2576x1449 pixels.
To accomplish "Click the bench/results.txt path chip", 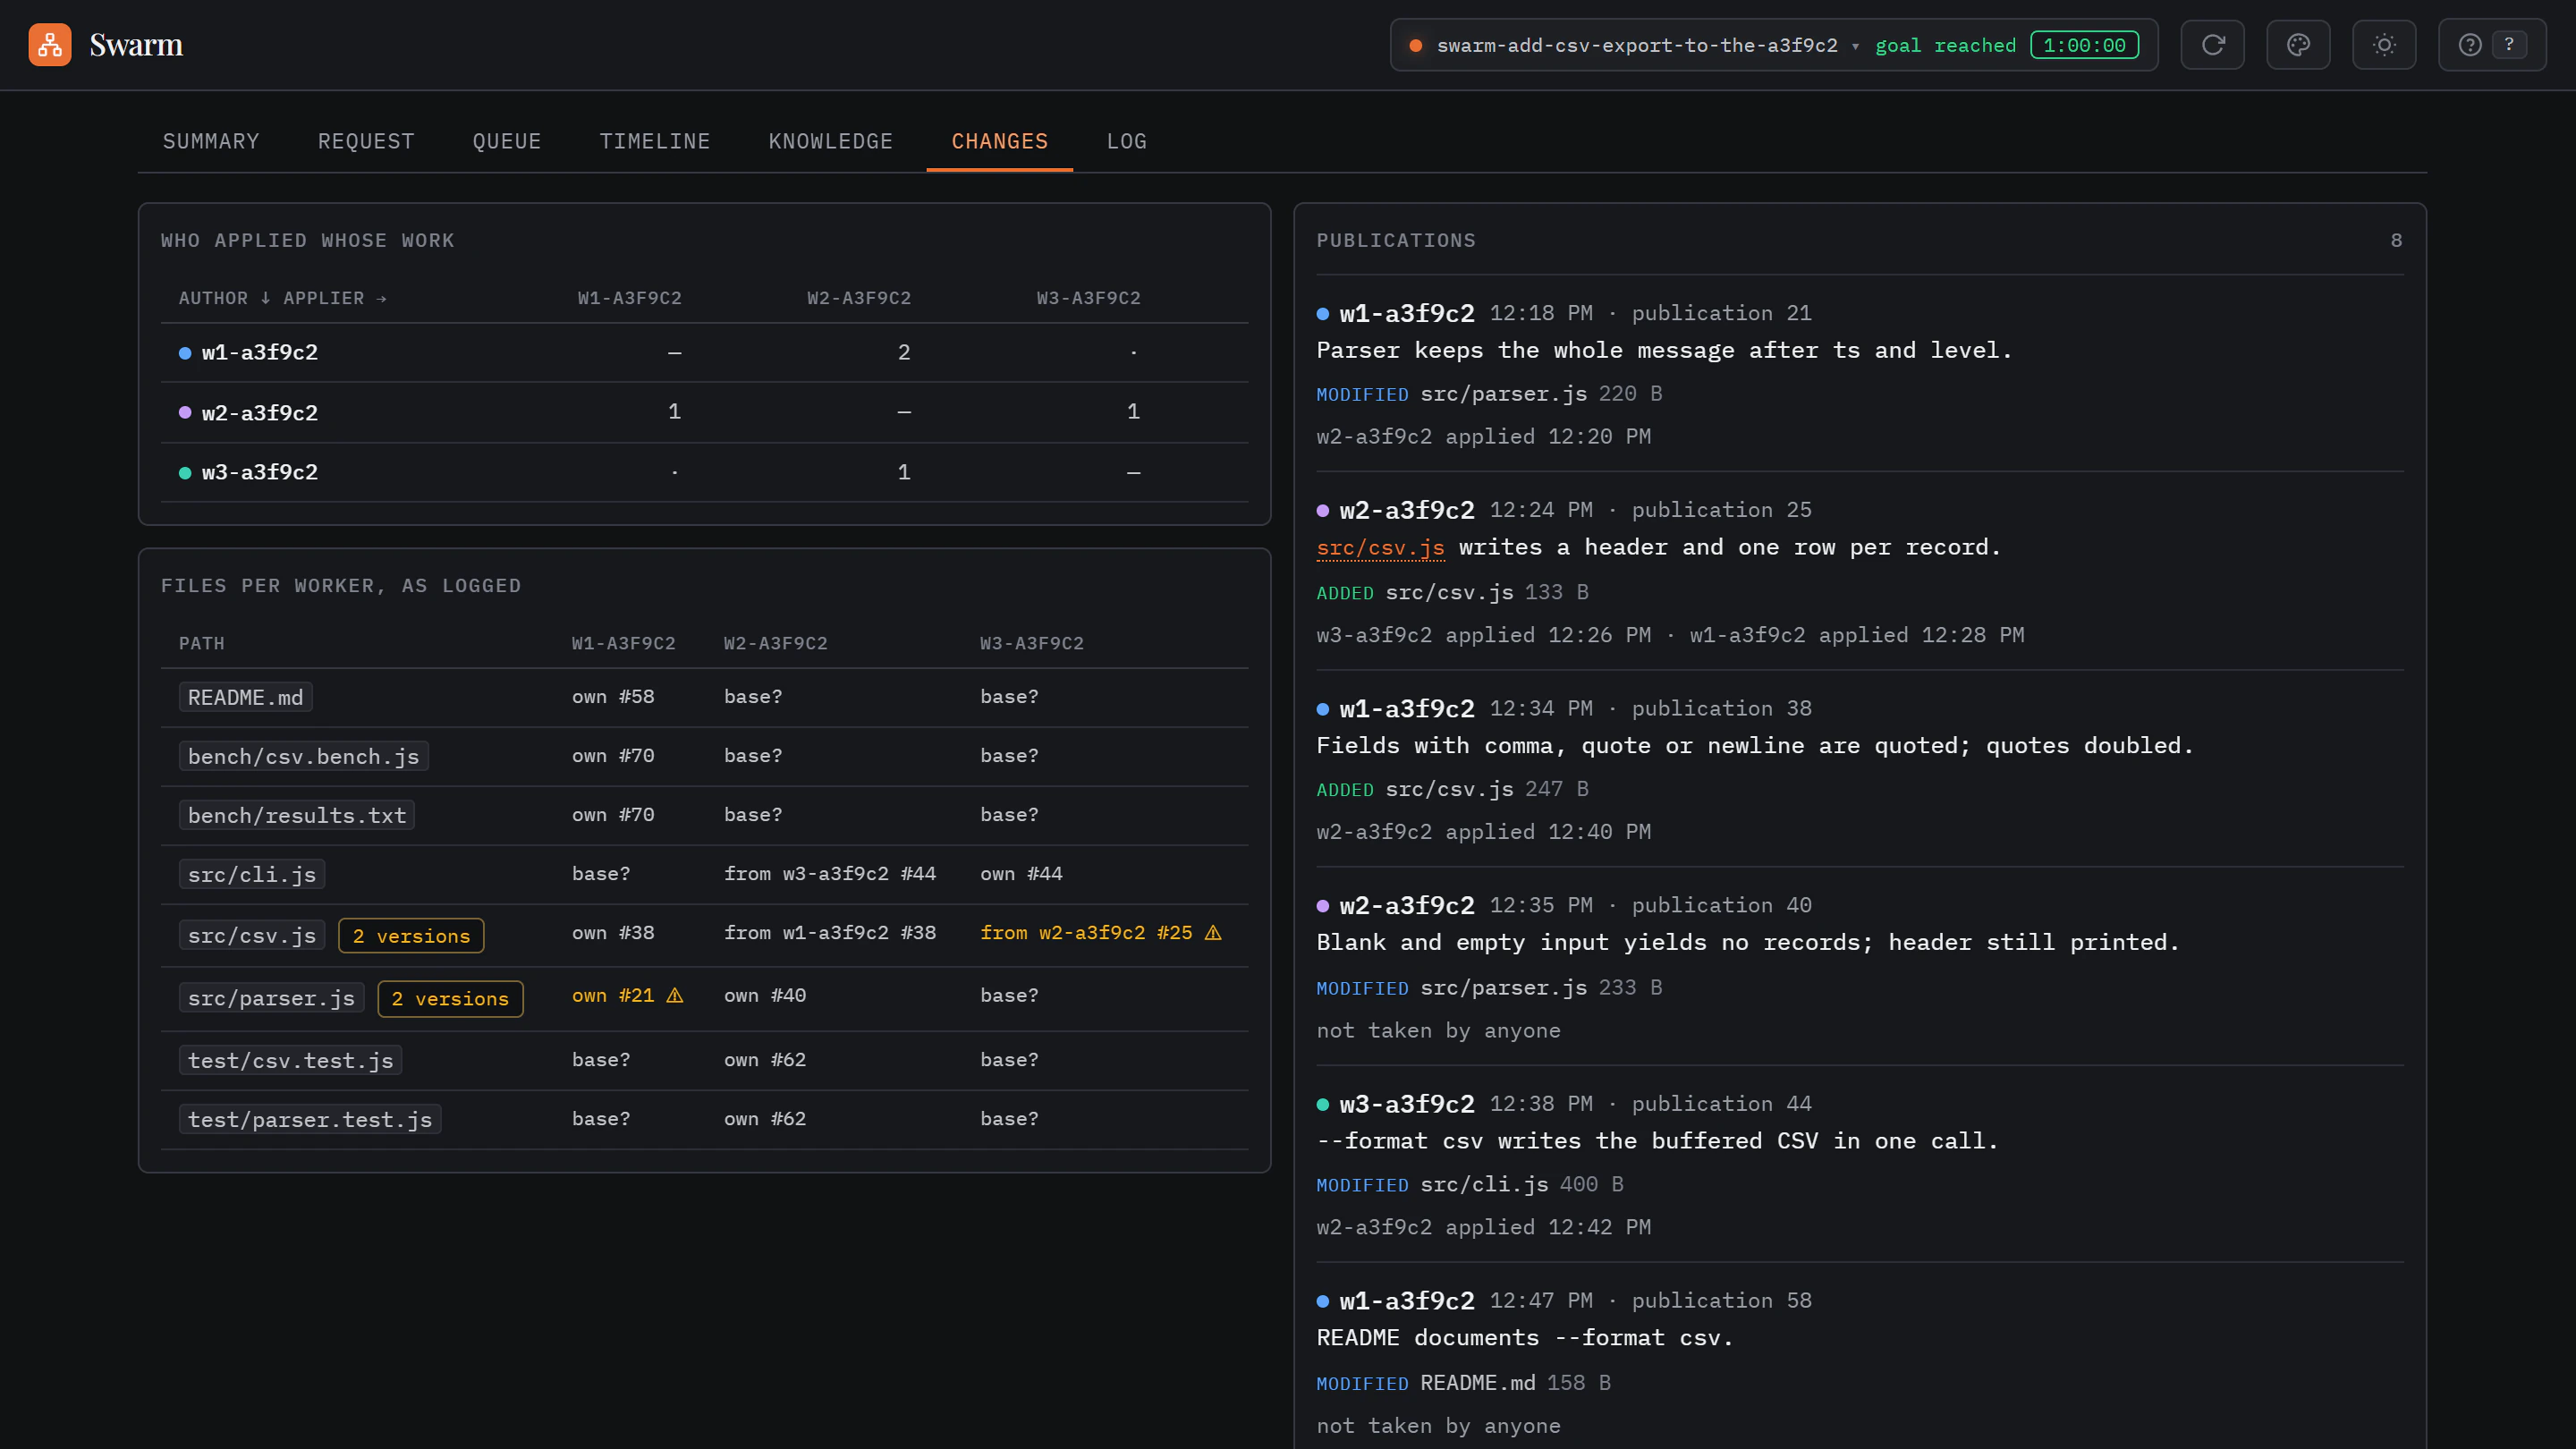I will click(x=297, y=816).
